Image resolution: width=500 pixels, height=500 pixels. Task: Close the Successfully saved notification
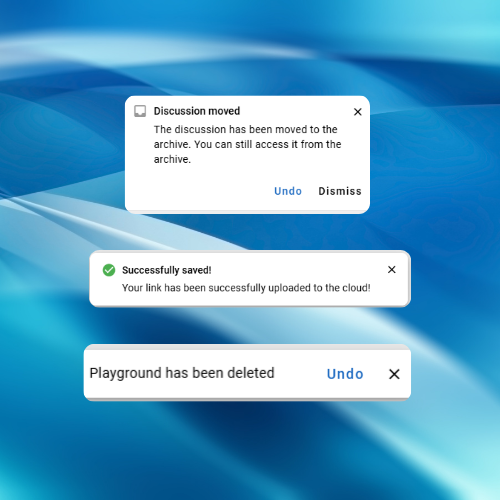[x=392, y=269]
